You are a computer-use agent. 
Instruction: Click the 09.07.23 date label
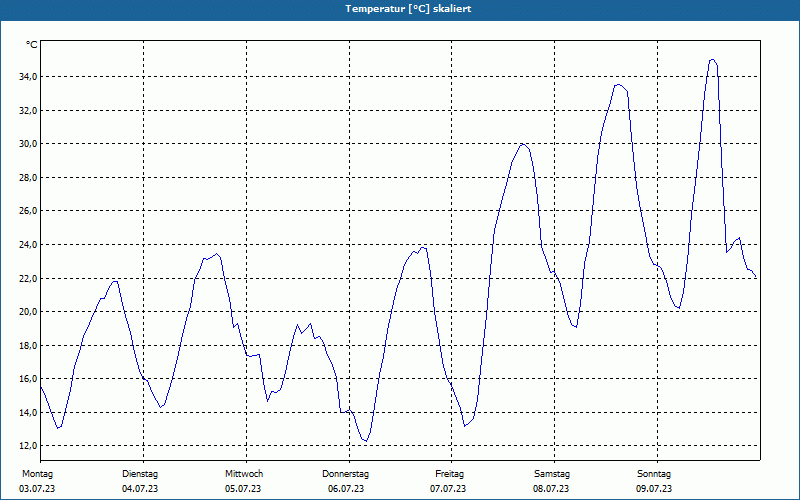tap(654, 489)
